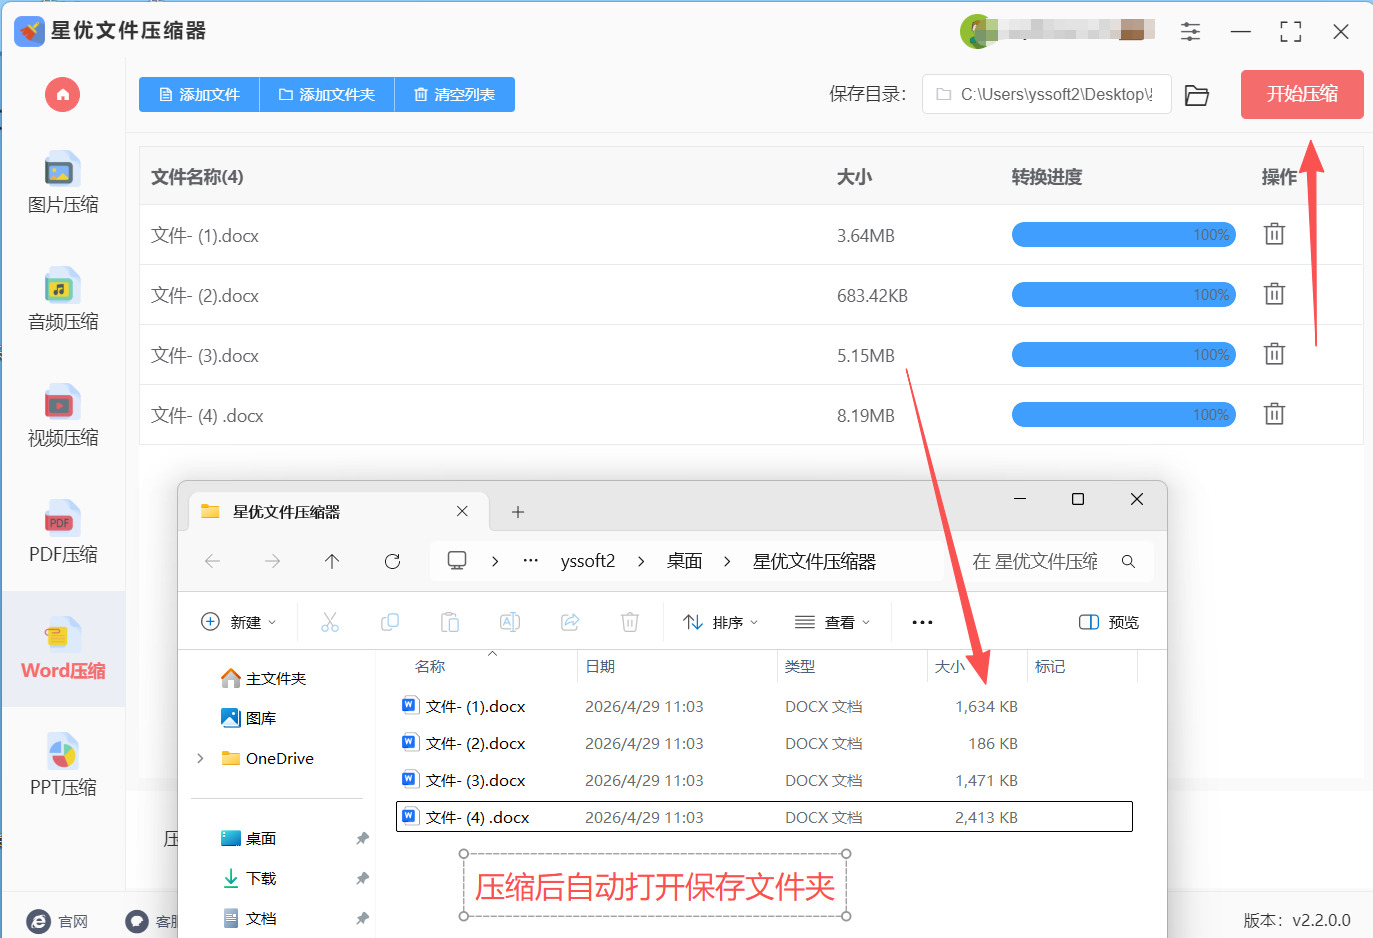Toggle 预览 preview pane
1373x938 pixels.
click(x=1109, y=622)
